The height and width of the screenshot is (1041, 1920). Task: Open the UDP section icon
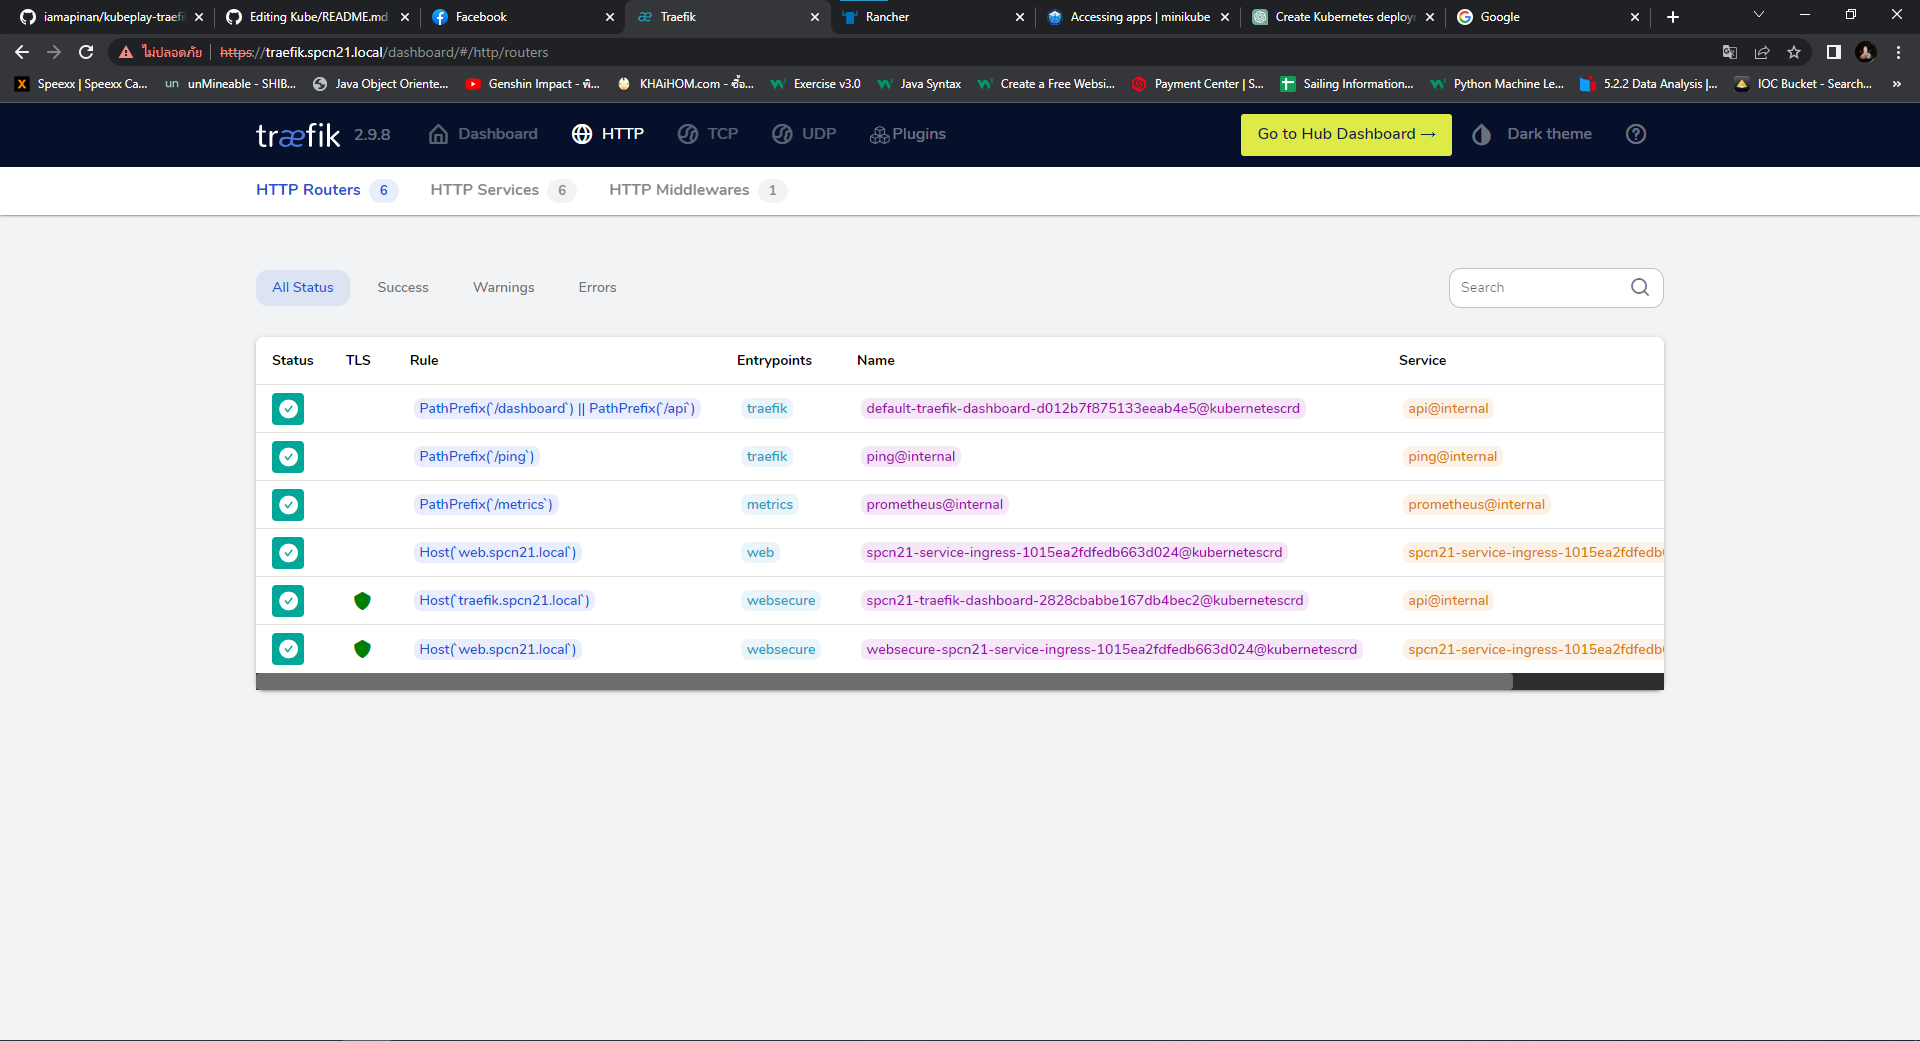[783, 134]
